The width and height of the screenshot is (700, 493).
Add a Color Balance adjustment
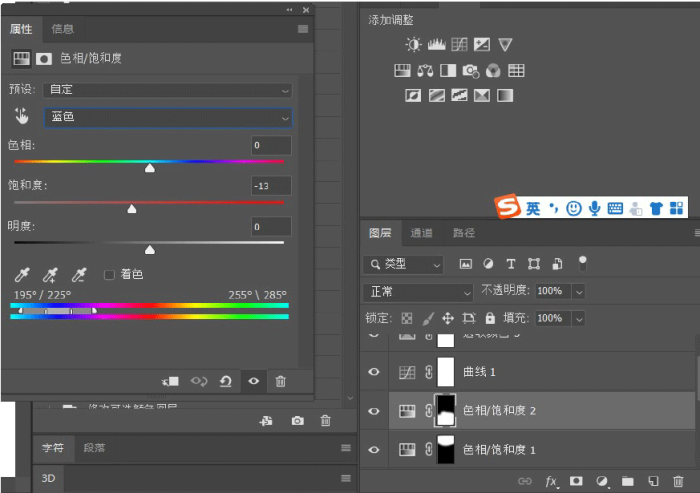[425, 71]
